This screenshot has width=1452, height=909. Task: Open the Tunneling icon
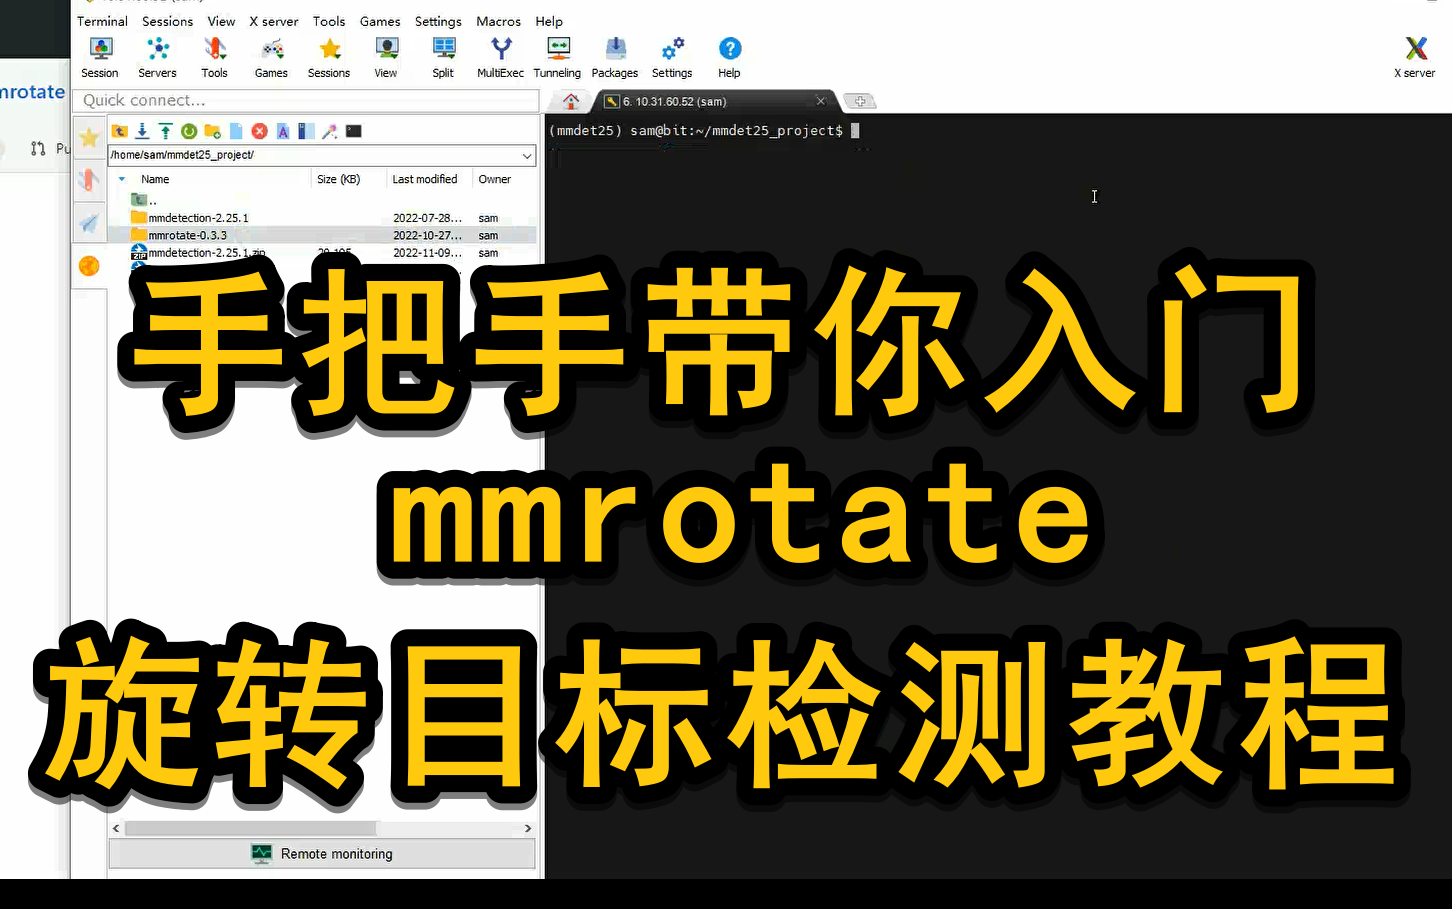point(557,57)
